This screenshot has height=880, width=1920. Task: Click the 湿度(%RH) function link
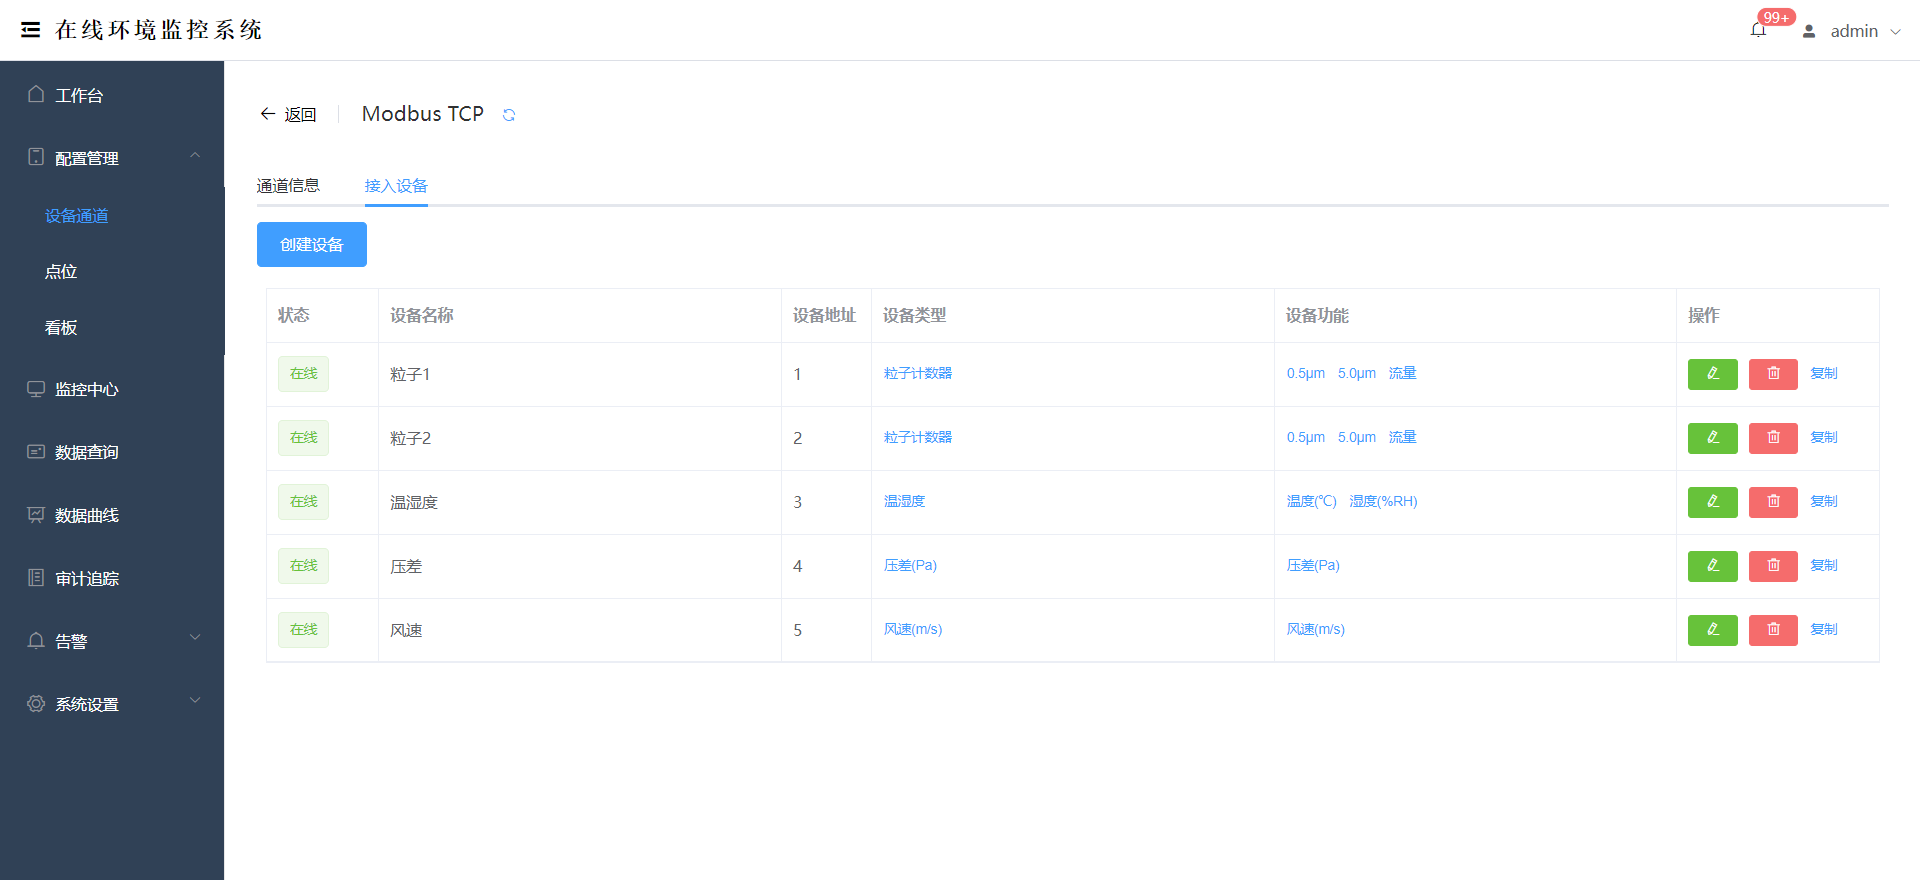(x=1383, y=502)
